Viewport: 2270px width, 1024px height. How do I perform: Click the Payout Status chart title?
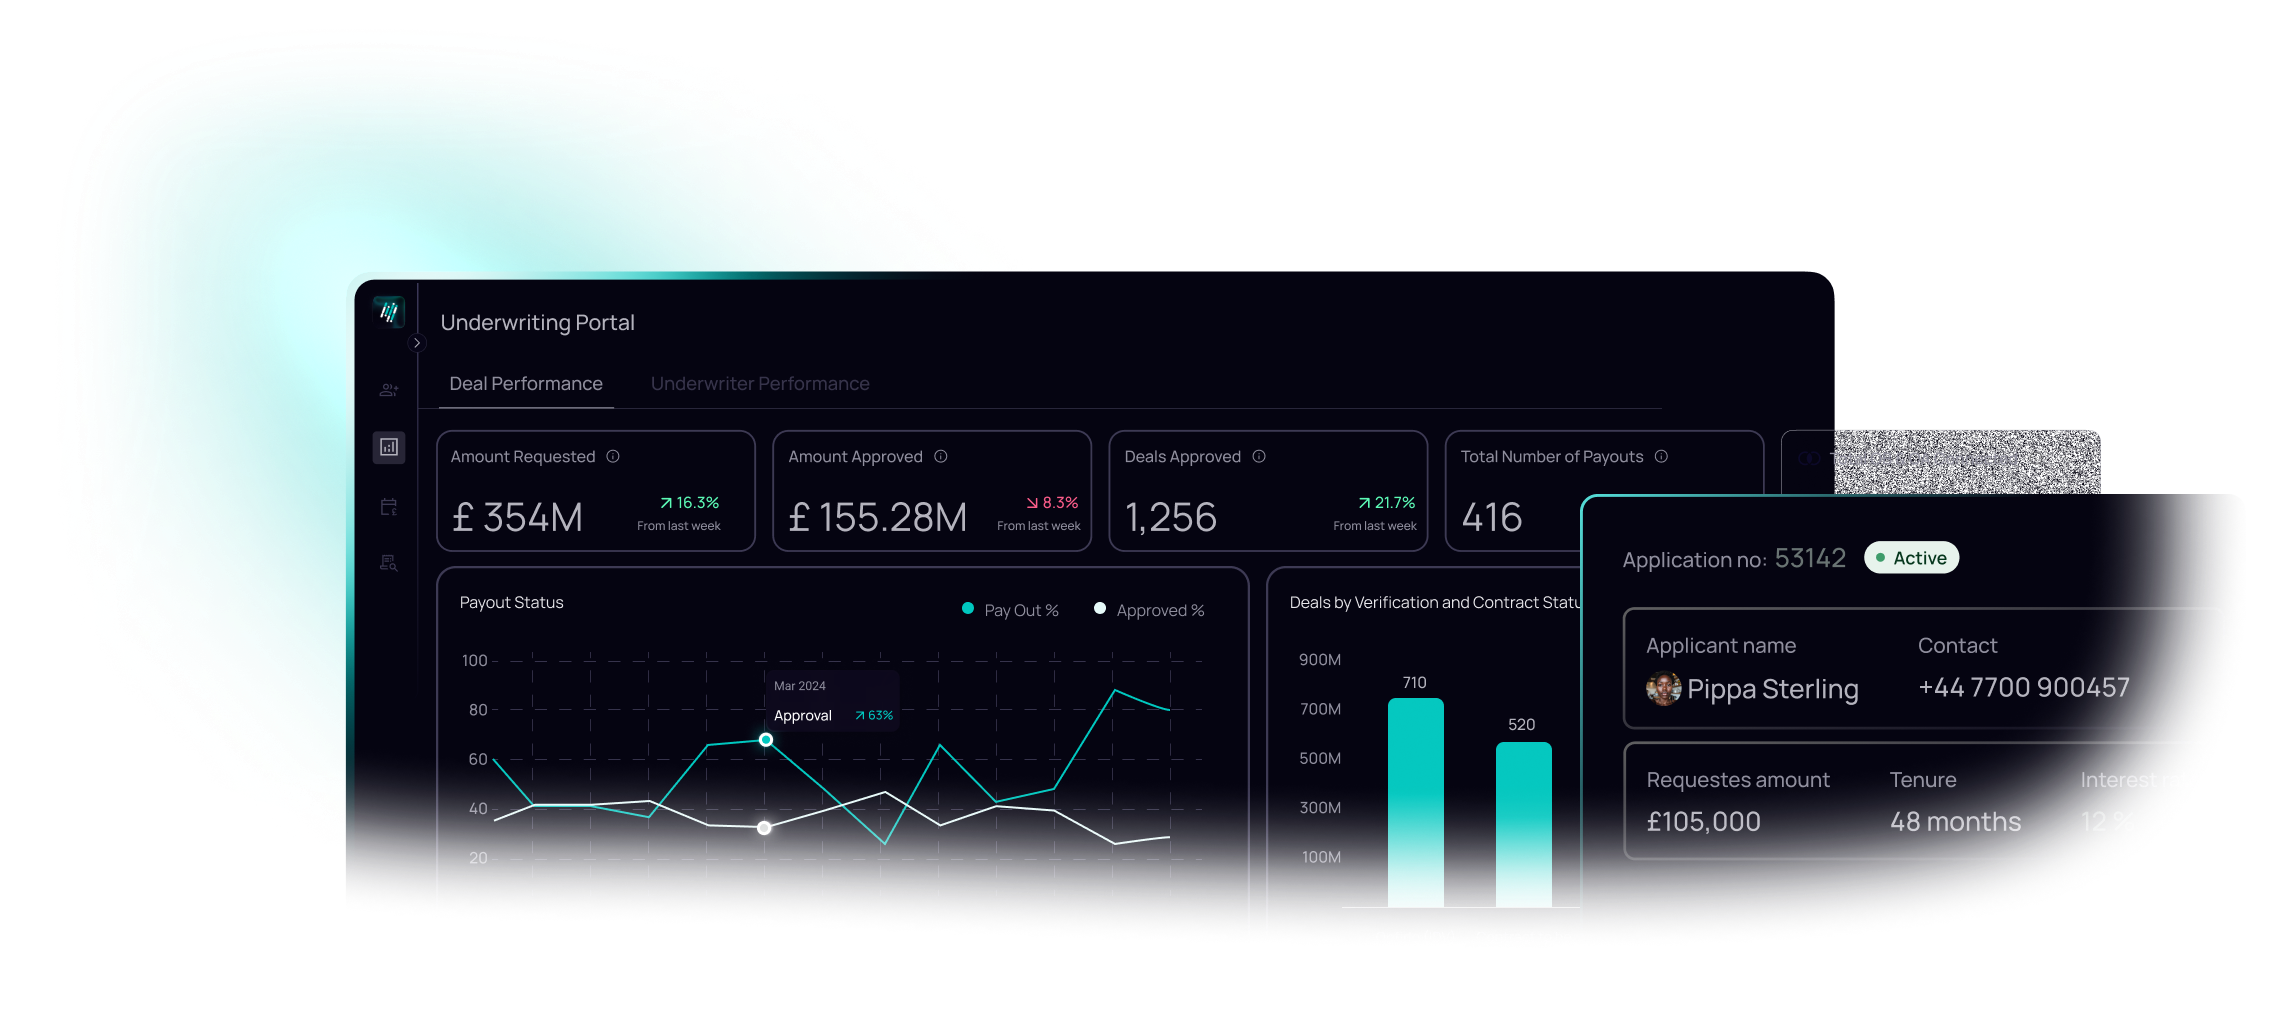511,602
